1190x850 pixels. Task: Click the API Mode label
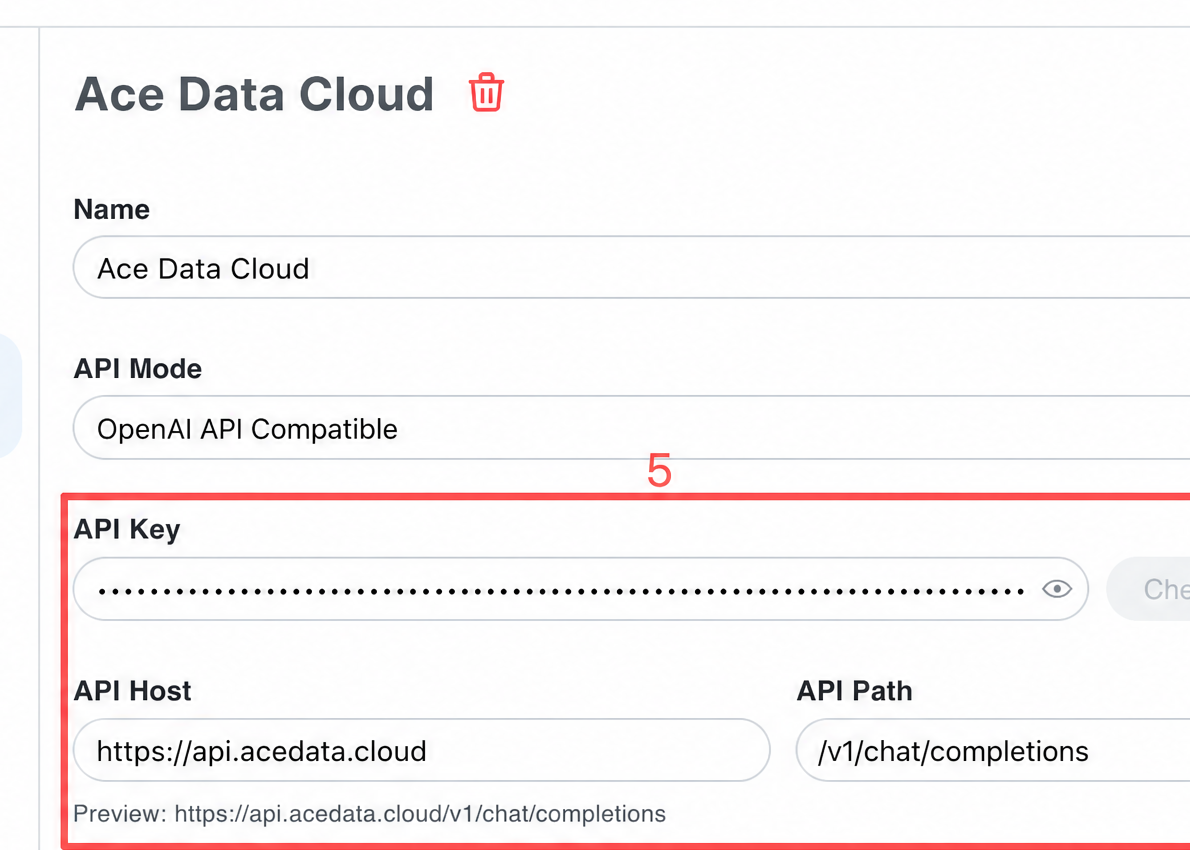(x=137, y=369)
